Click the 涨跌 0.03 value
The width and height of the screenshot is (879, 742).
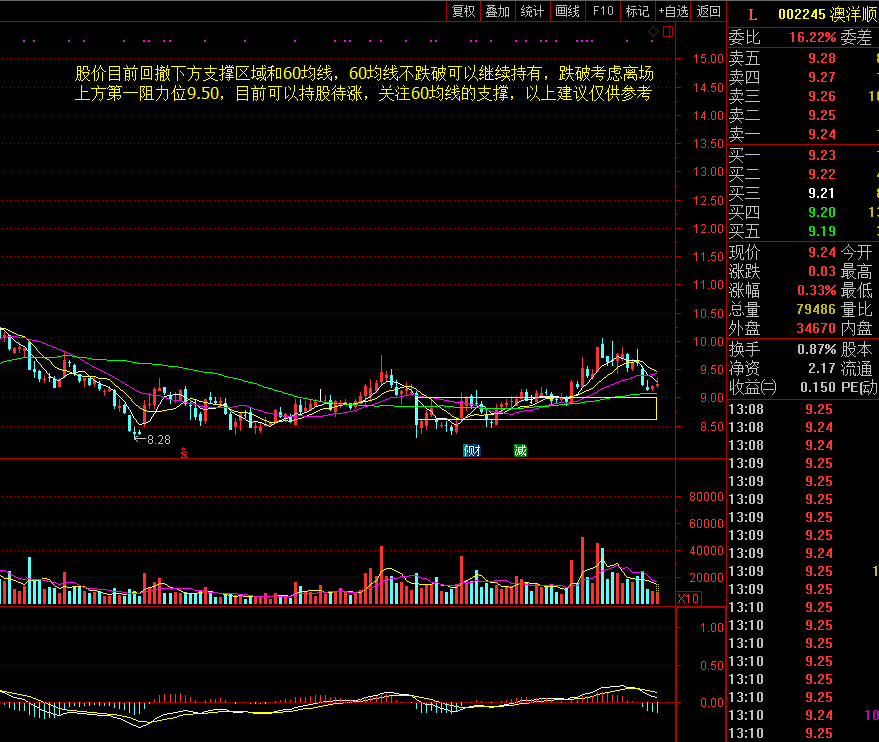tap(822, 272)
